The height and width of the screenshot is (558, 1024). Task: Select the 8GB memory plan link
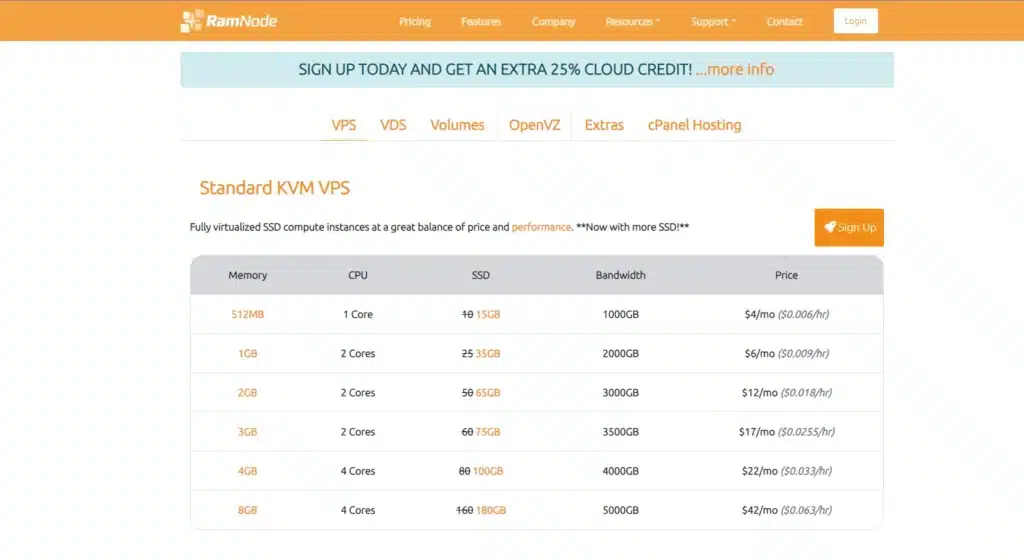[248, 510]
